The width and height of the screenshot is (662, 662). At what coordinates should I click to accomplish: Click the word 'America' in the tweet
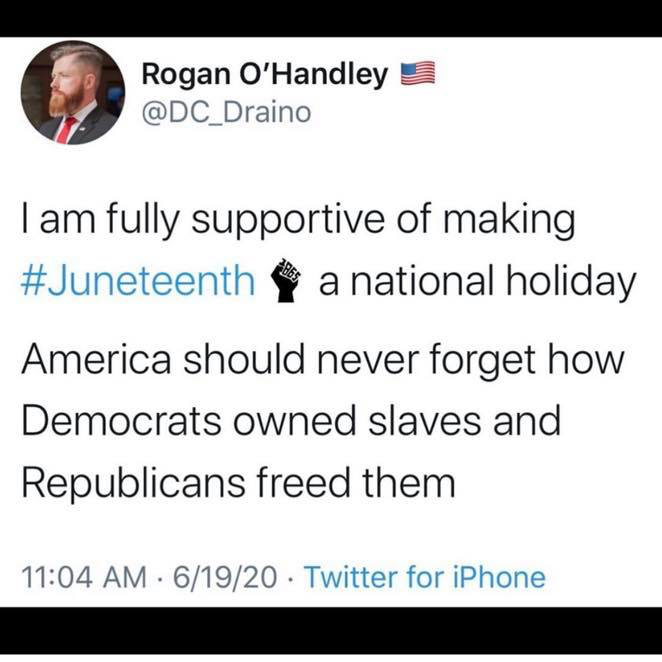pos(97,359)
